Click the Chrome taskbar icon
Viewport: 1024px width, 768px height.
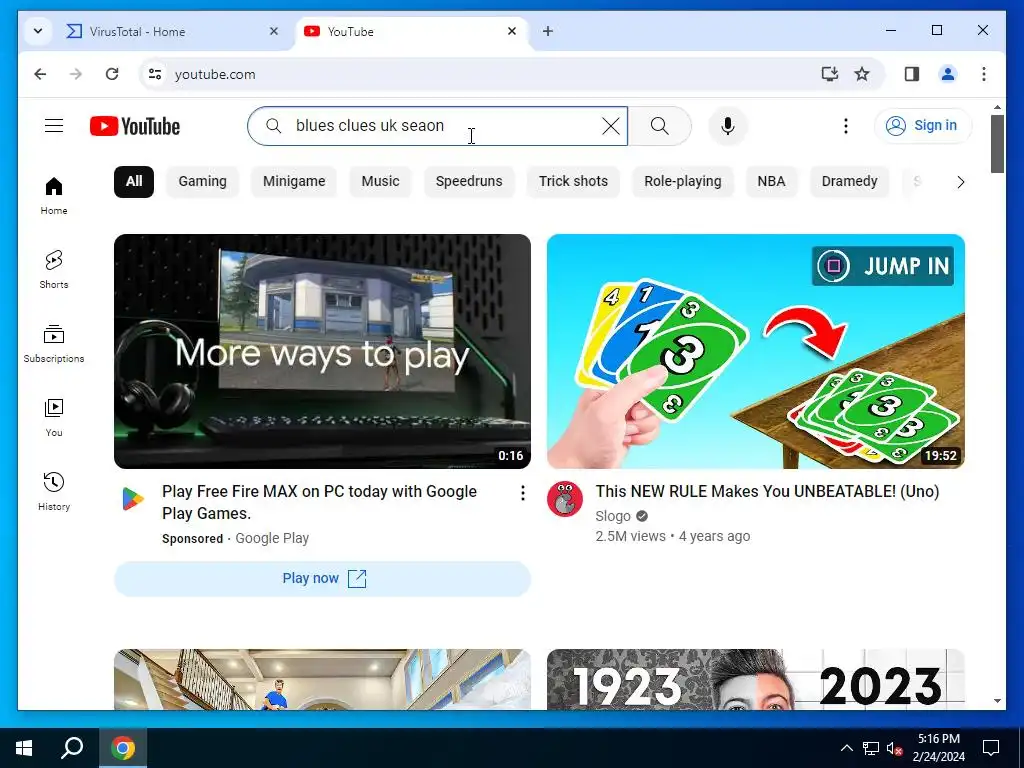[x=123, y=748]
